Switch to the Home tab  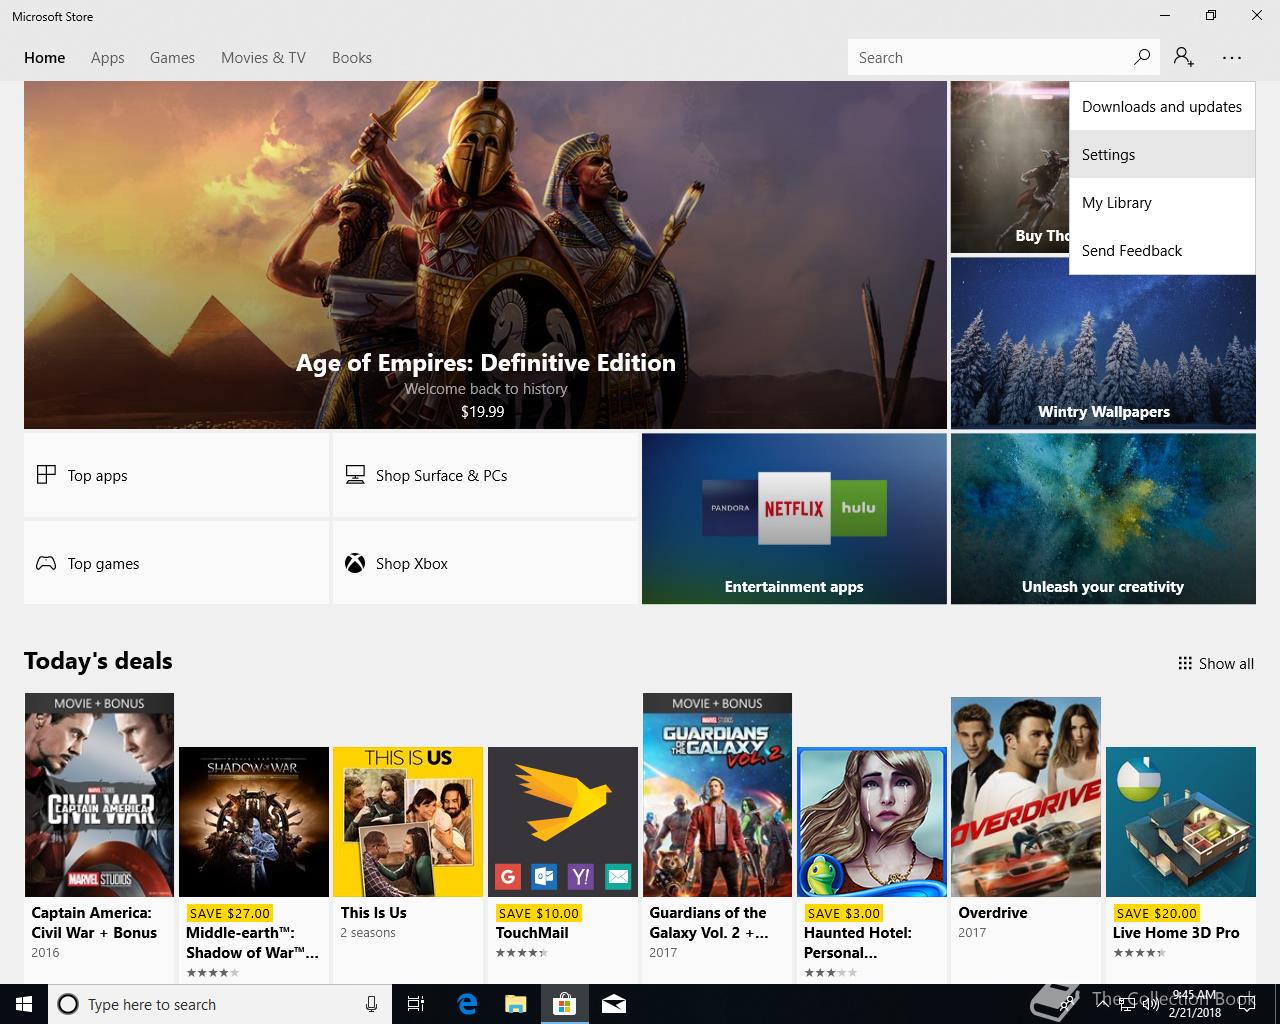(45, 58)
